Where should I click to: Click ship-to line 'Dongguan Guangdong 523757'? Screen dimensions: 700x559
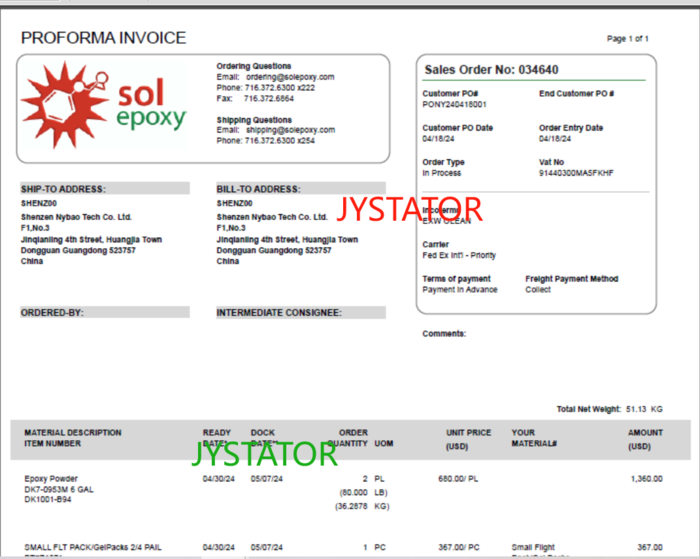coord(78,250)
